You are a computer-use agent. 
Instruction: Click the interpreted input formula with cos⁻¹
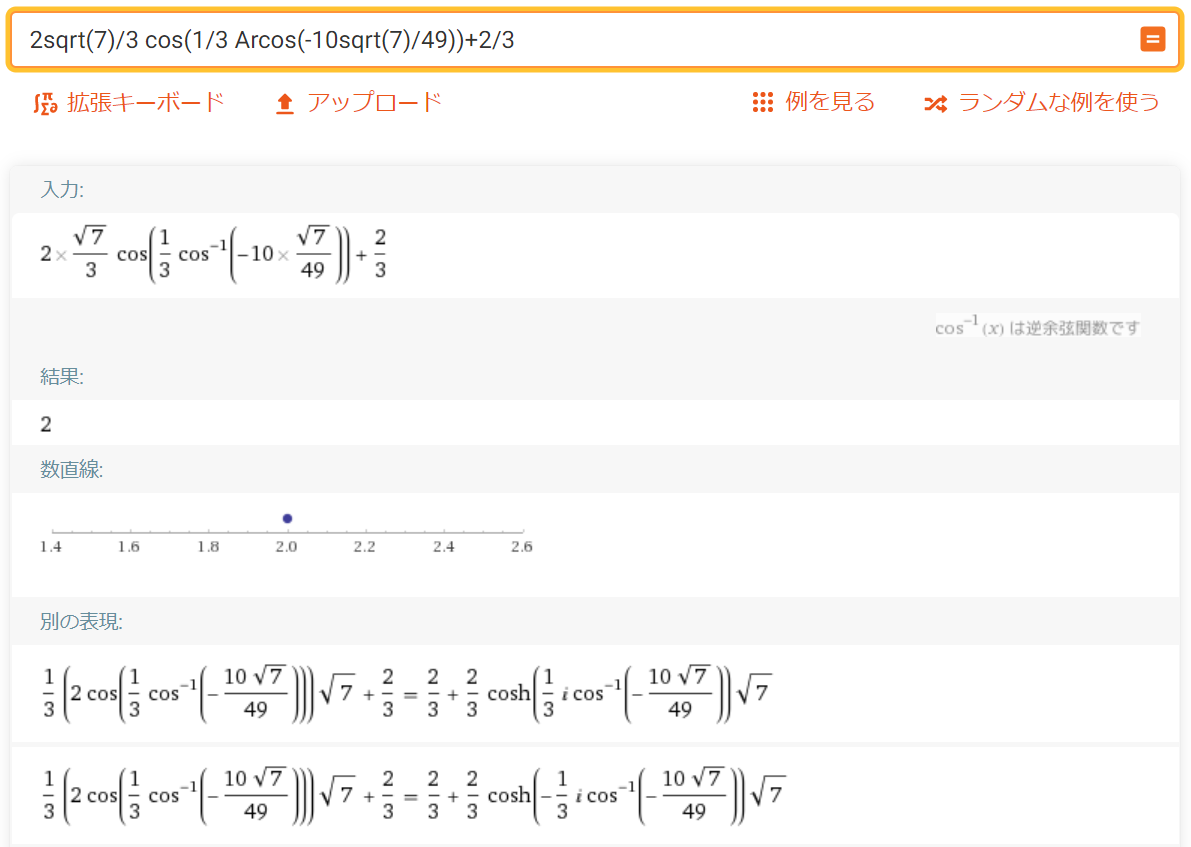pyautogui.click(x=213, y=254)
